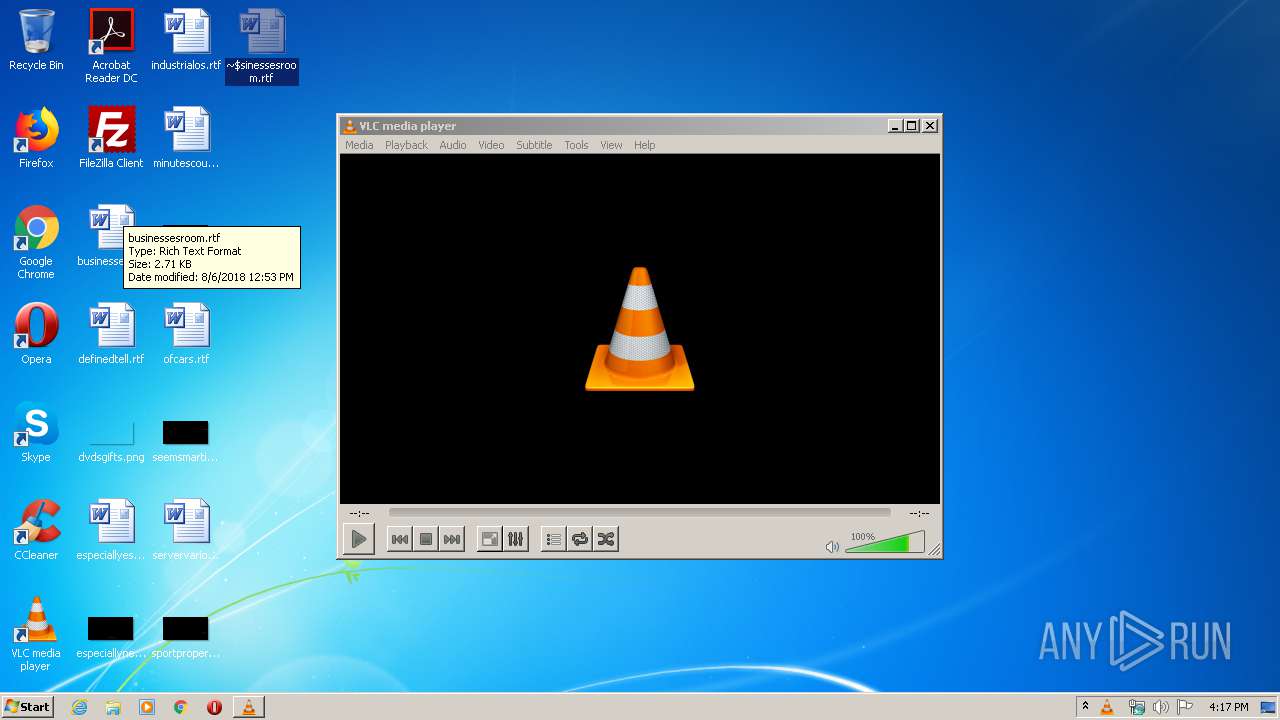Toggle VLC fullscreen video button
The height and width of the screenshot is (720, 1280).
(490, 539)
